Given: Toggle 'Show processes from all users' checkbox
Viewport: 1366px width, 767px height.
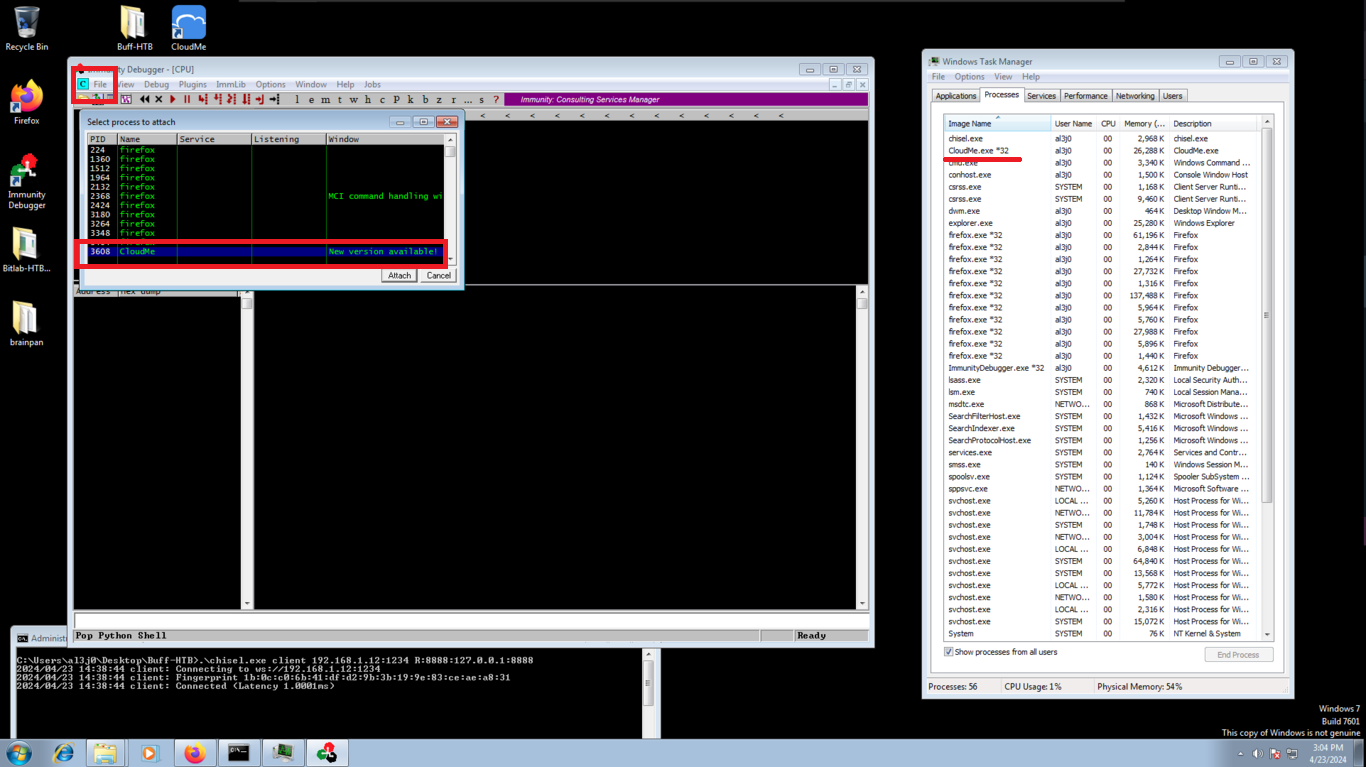Looking at the screenshot, I should click(x=949, y=652).
